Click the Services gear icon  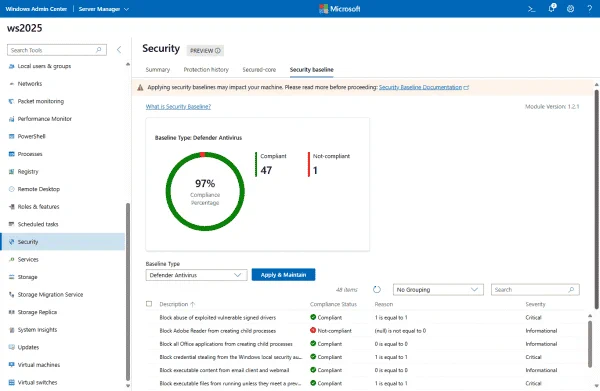(11, 259)
